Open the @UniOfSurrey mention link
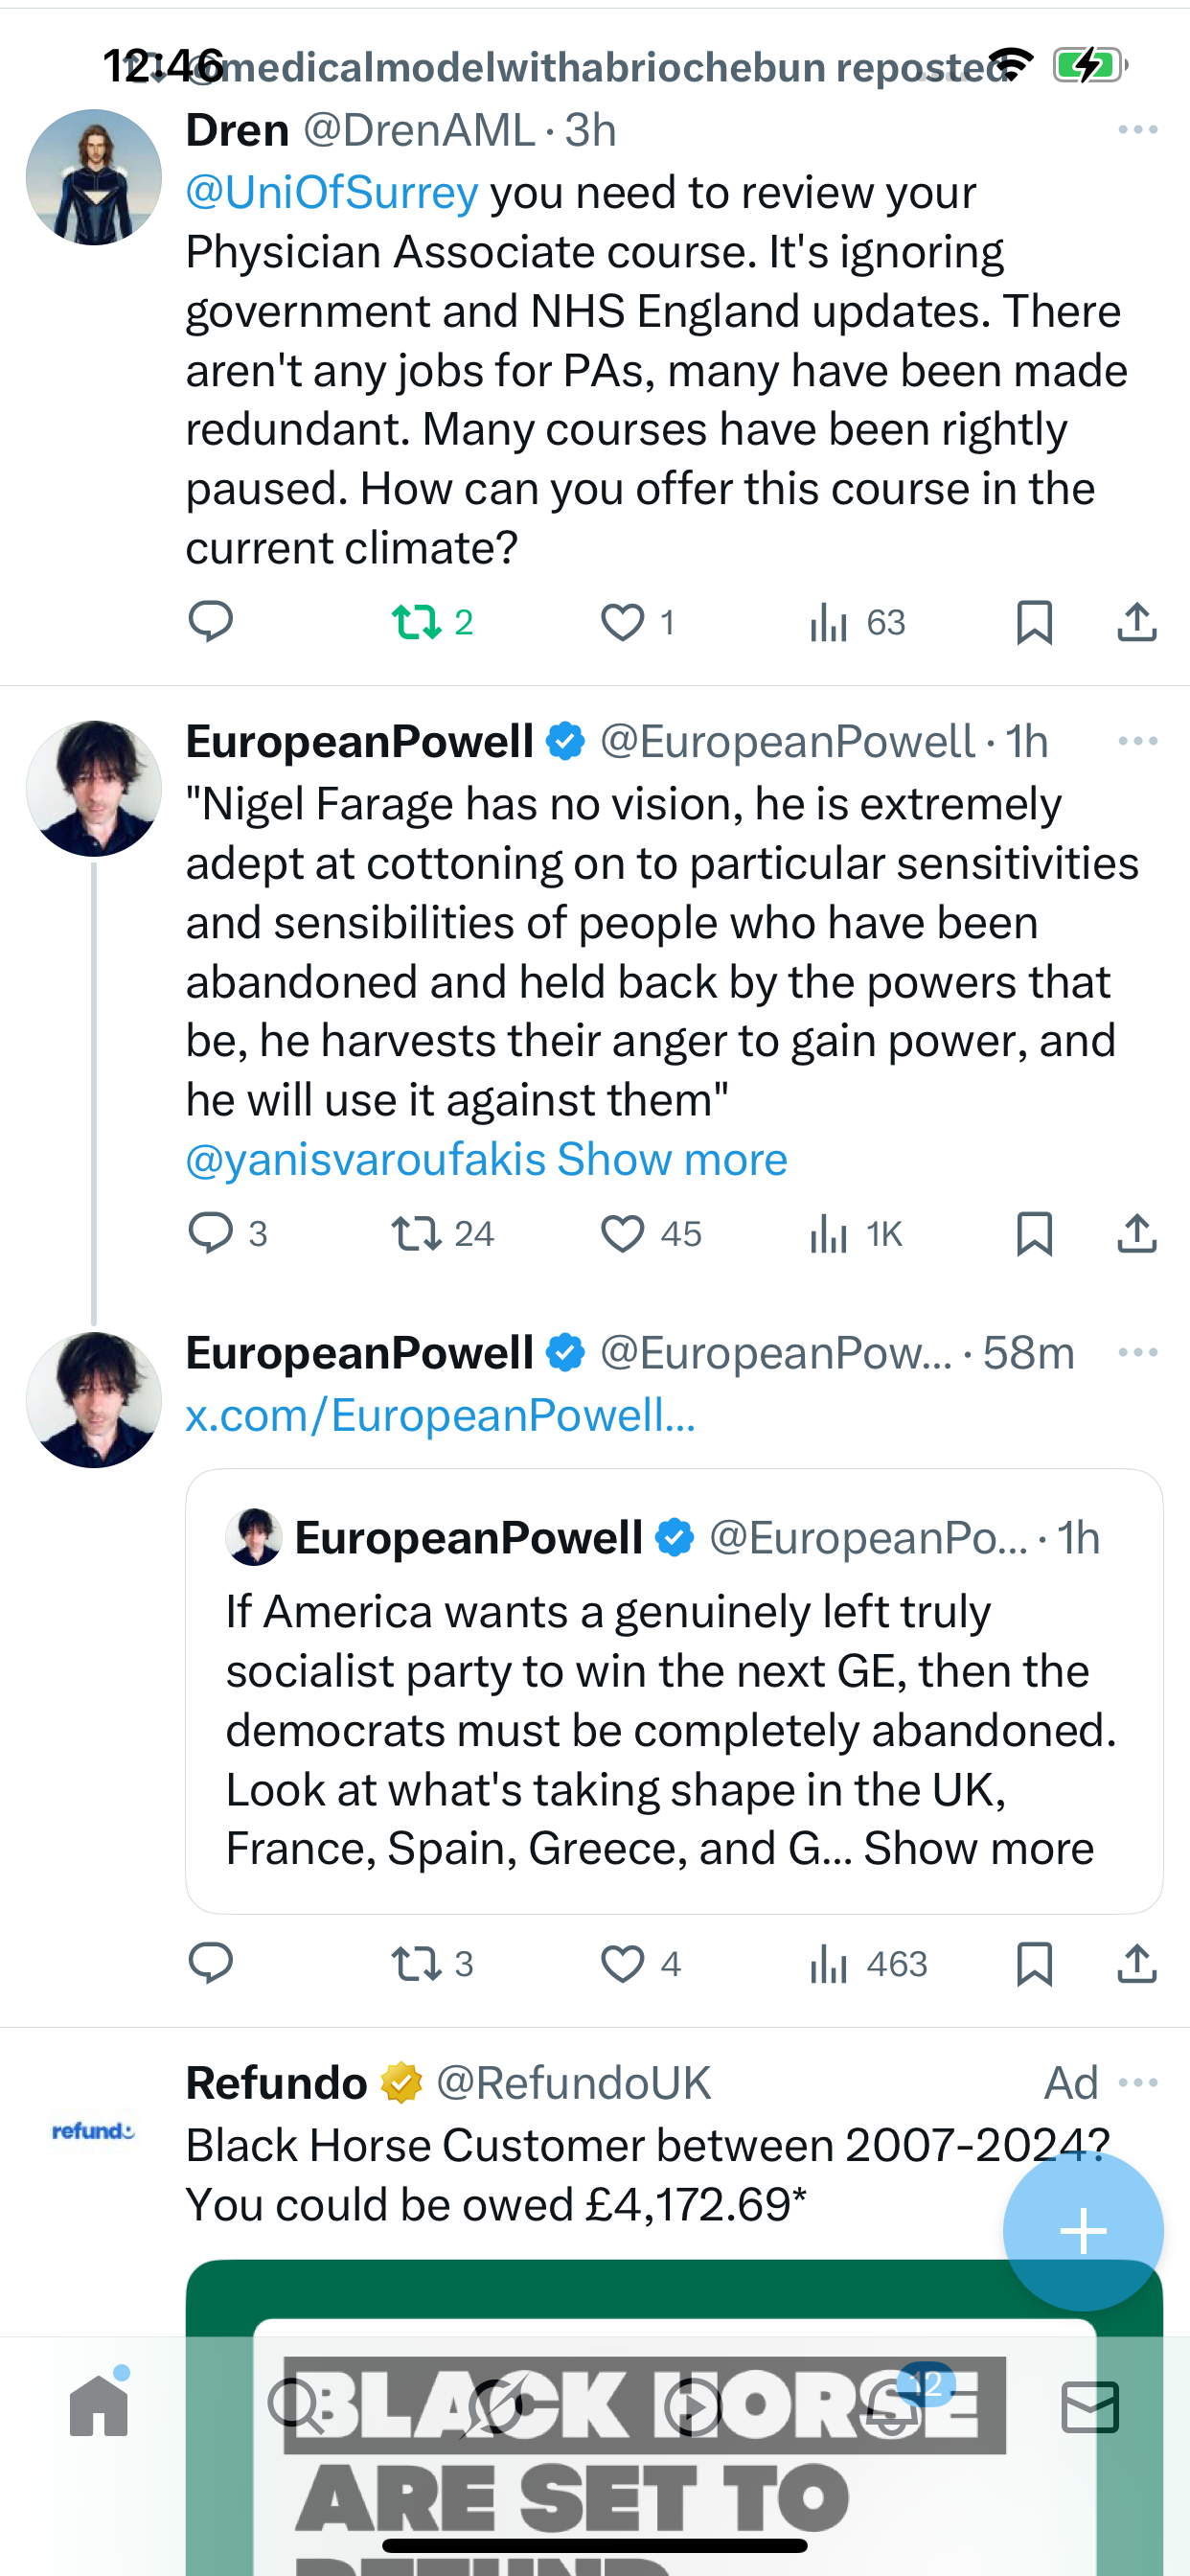The width and height of the screenshot is (1190, 2576). pyautogui.click(x=332, y=193)
